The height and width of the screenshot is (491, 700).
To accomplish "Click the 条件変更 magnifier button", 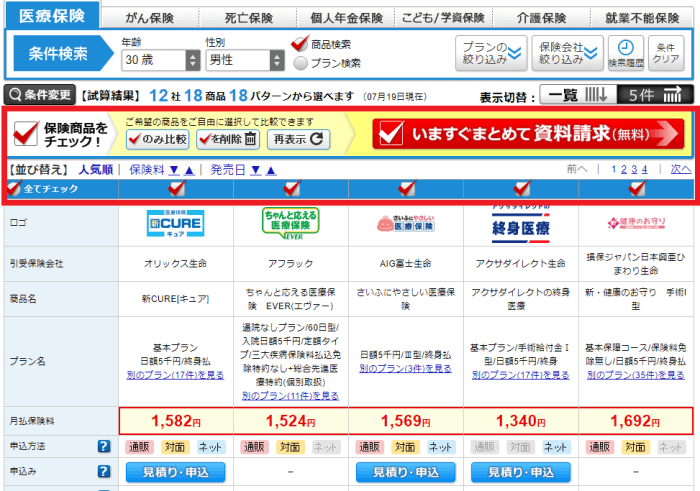I will [x=39, y=95].
